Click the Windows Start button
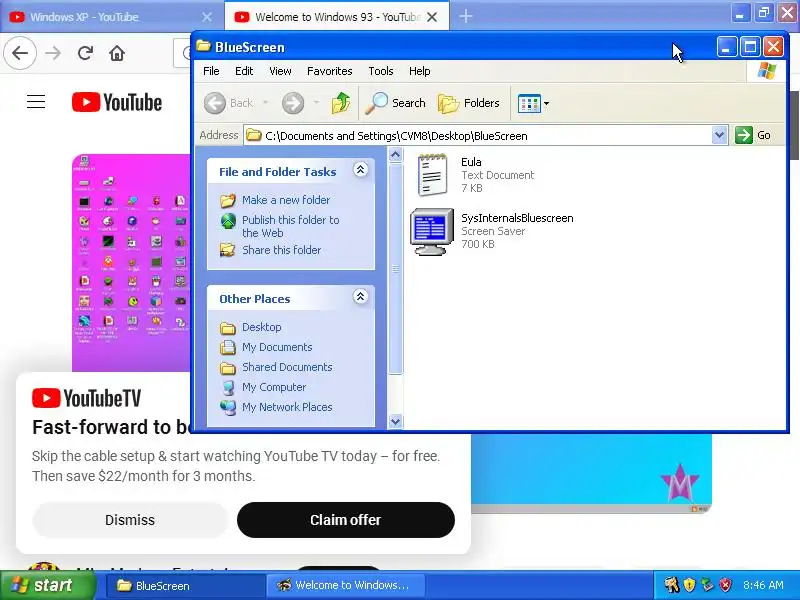The width and height of the screenshot is (800, 600). point(47,585)
